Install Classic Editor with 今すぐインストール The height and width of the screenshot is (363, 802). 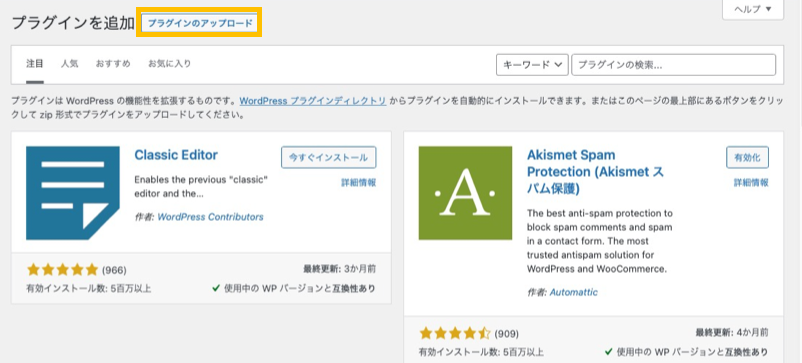tap(328, 157)
